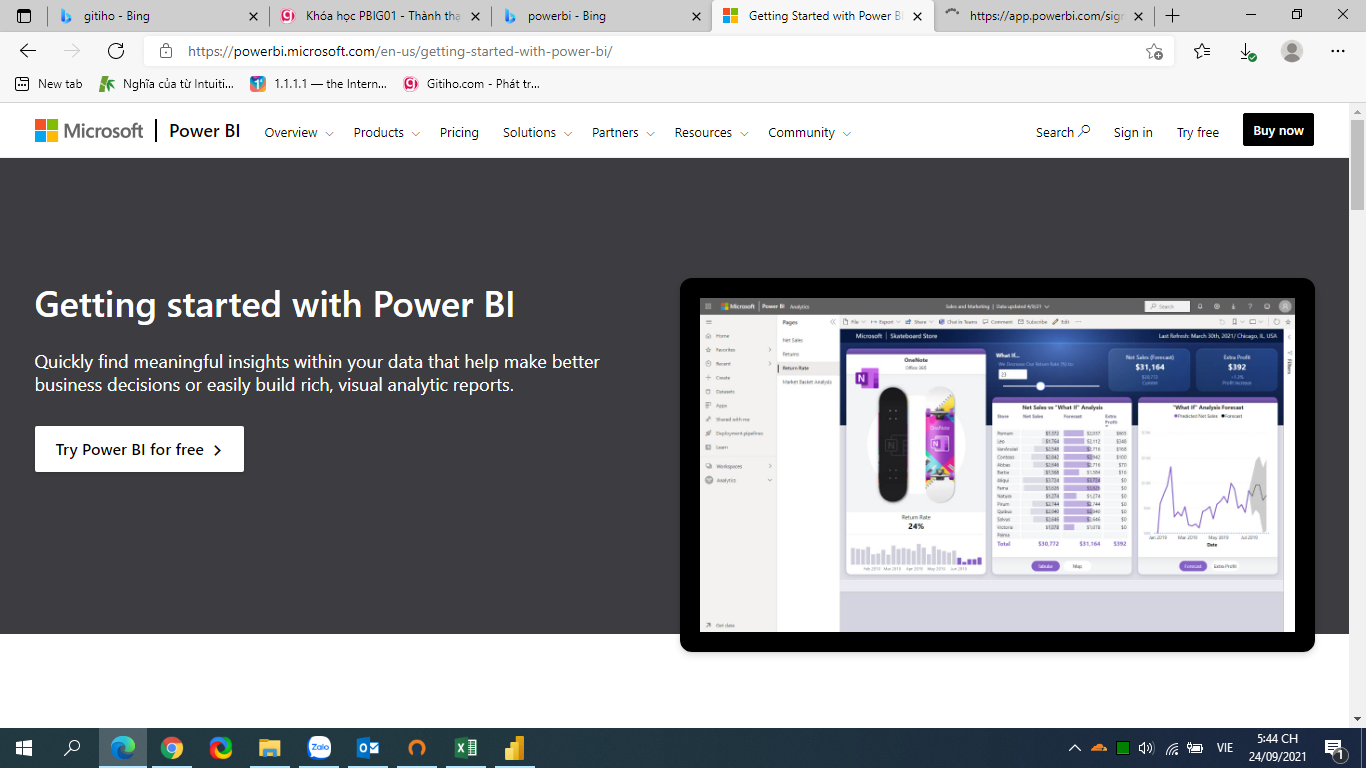Open the browser profile avatar
The height and width of the screenshot is (768, 1366).
click(x=1292, y=51)
